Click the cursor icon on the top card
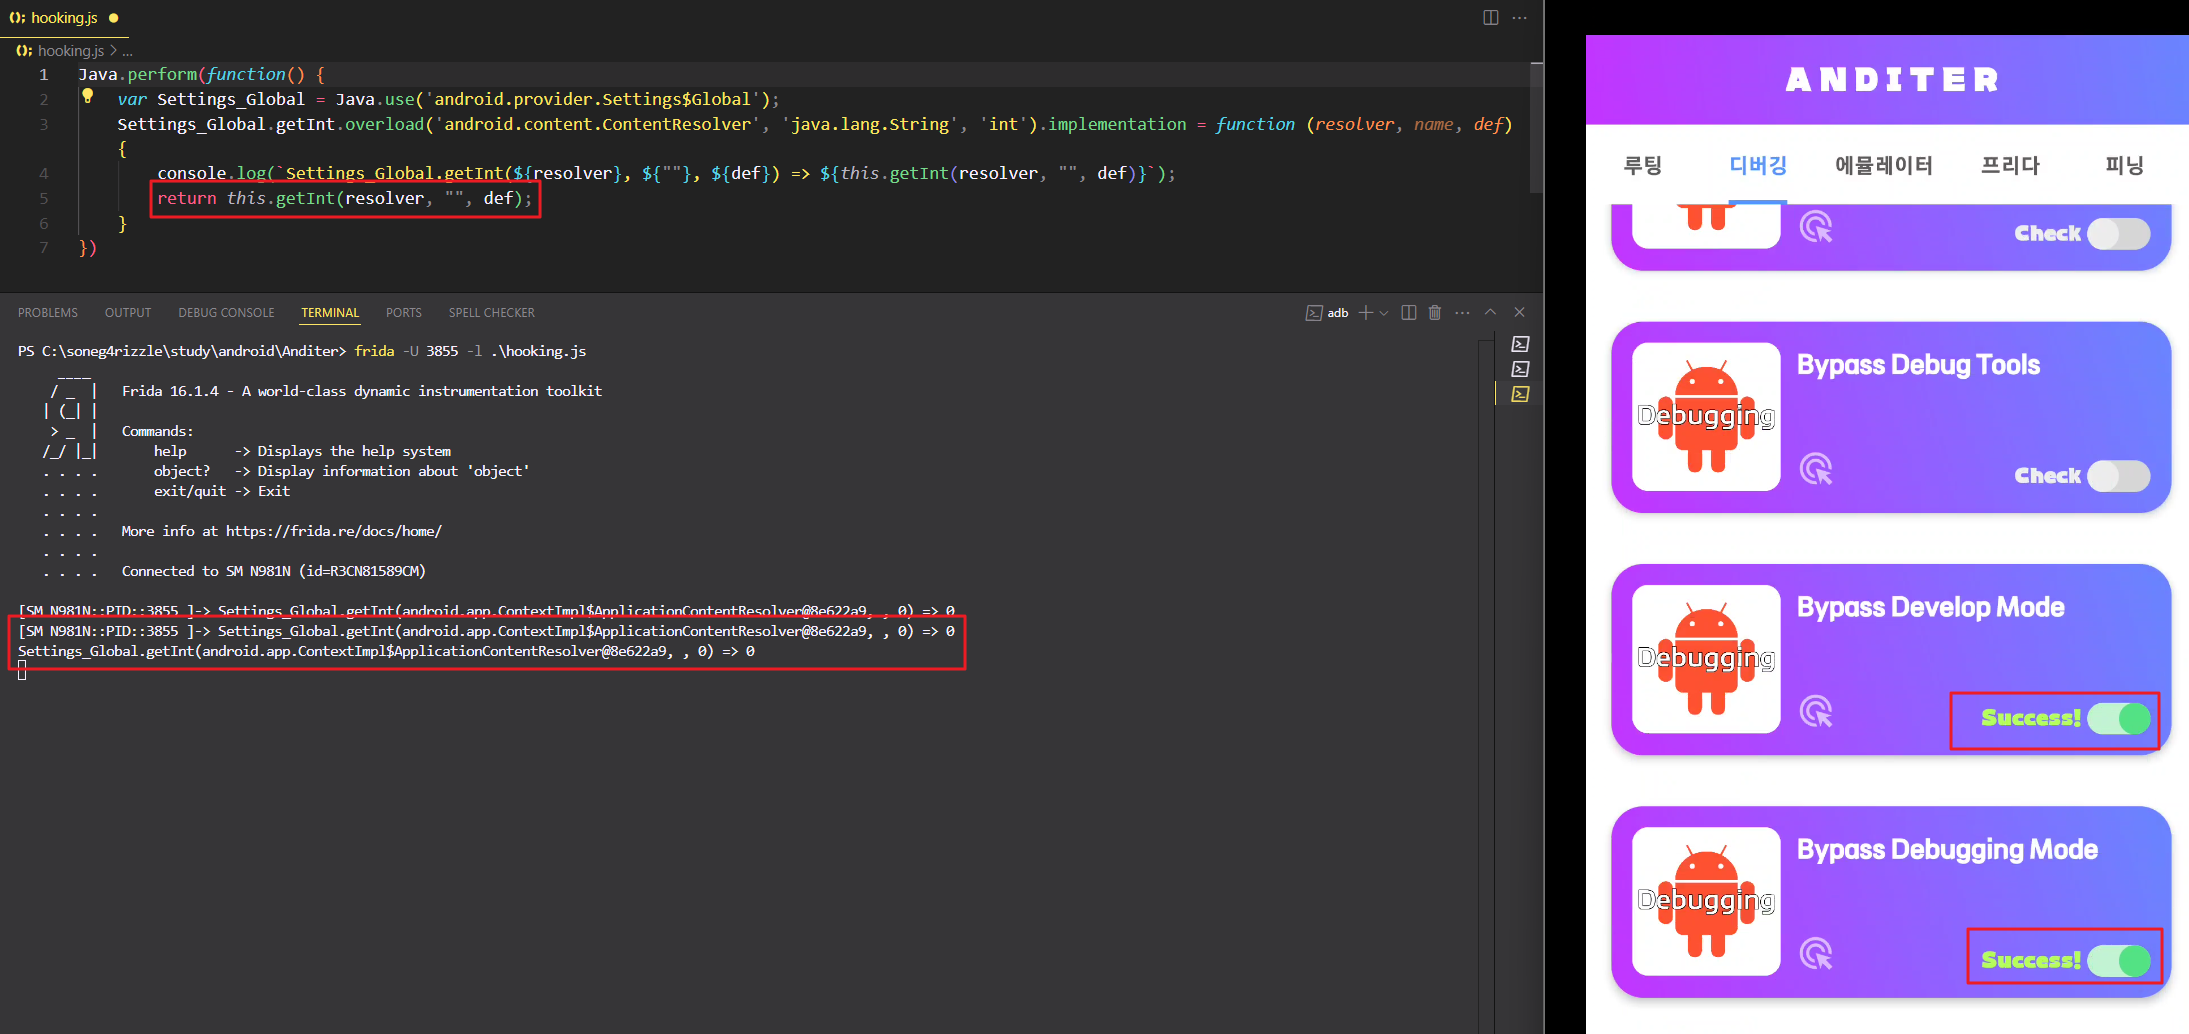The height and width of the screenshot is (1034, 2189). (1816, 226)
